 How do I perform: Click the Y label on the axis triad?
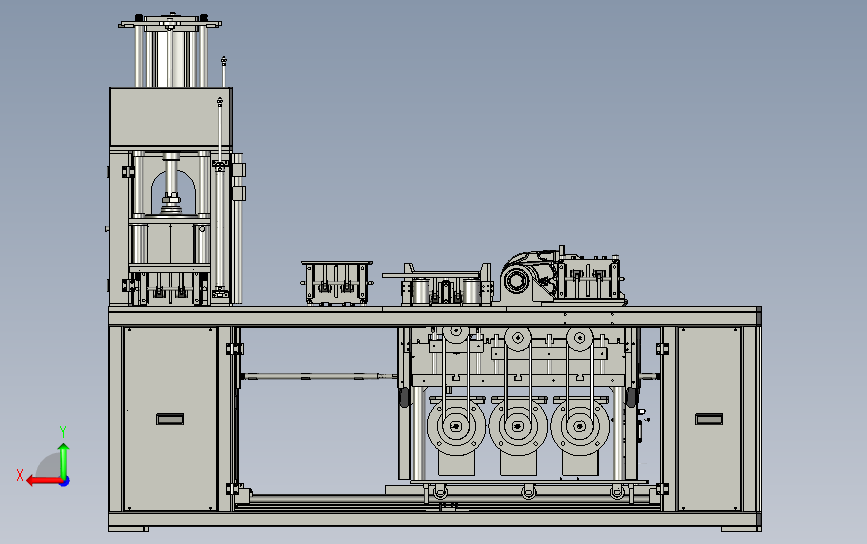click(63, 432)
